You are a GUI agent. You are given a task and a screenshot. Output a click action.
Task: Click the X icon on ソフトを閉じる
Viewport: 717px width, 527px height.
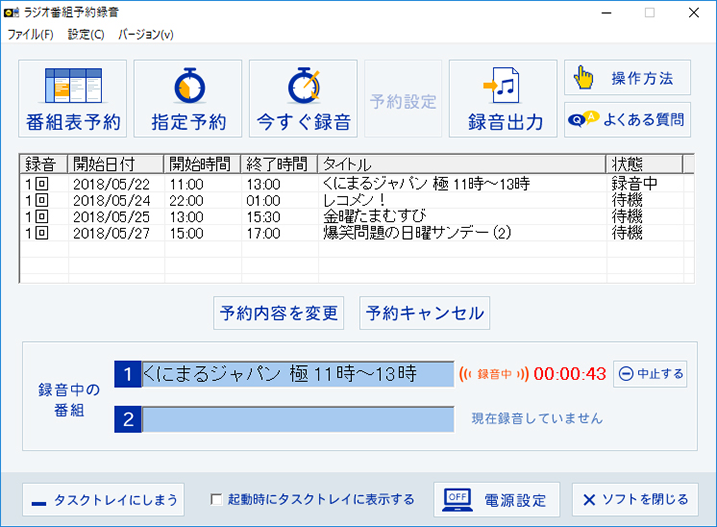(x=589, y=500)
